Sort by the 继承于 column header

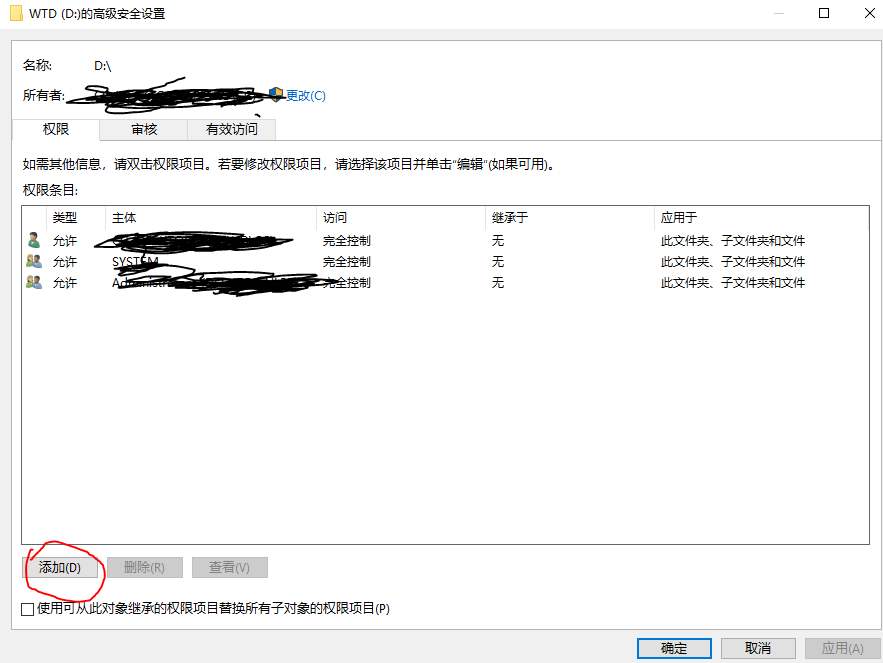point(569,217)
